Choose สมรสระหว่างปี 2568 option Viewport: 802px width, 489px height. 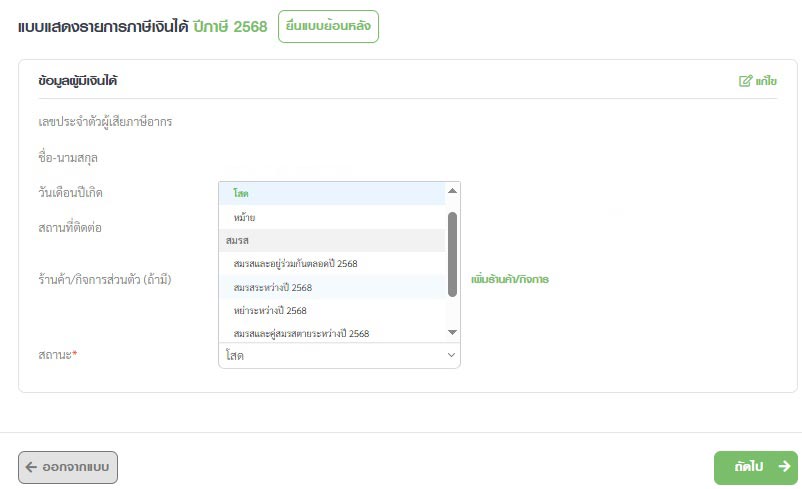(x=332, y=287)
